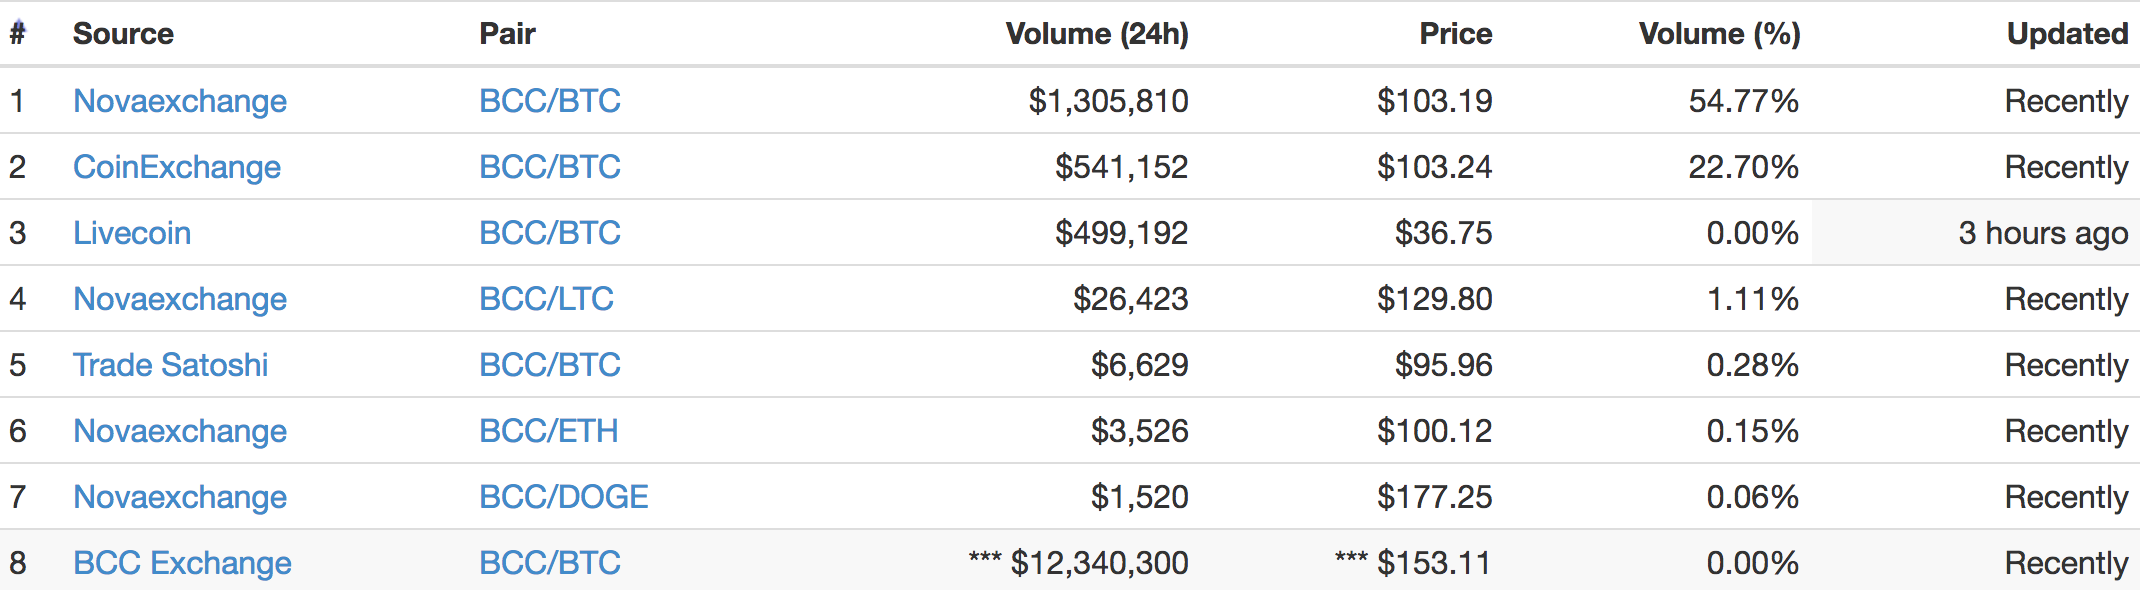Open Novaexchange link in BCC/DOGE row

[180, 497]
